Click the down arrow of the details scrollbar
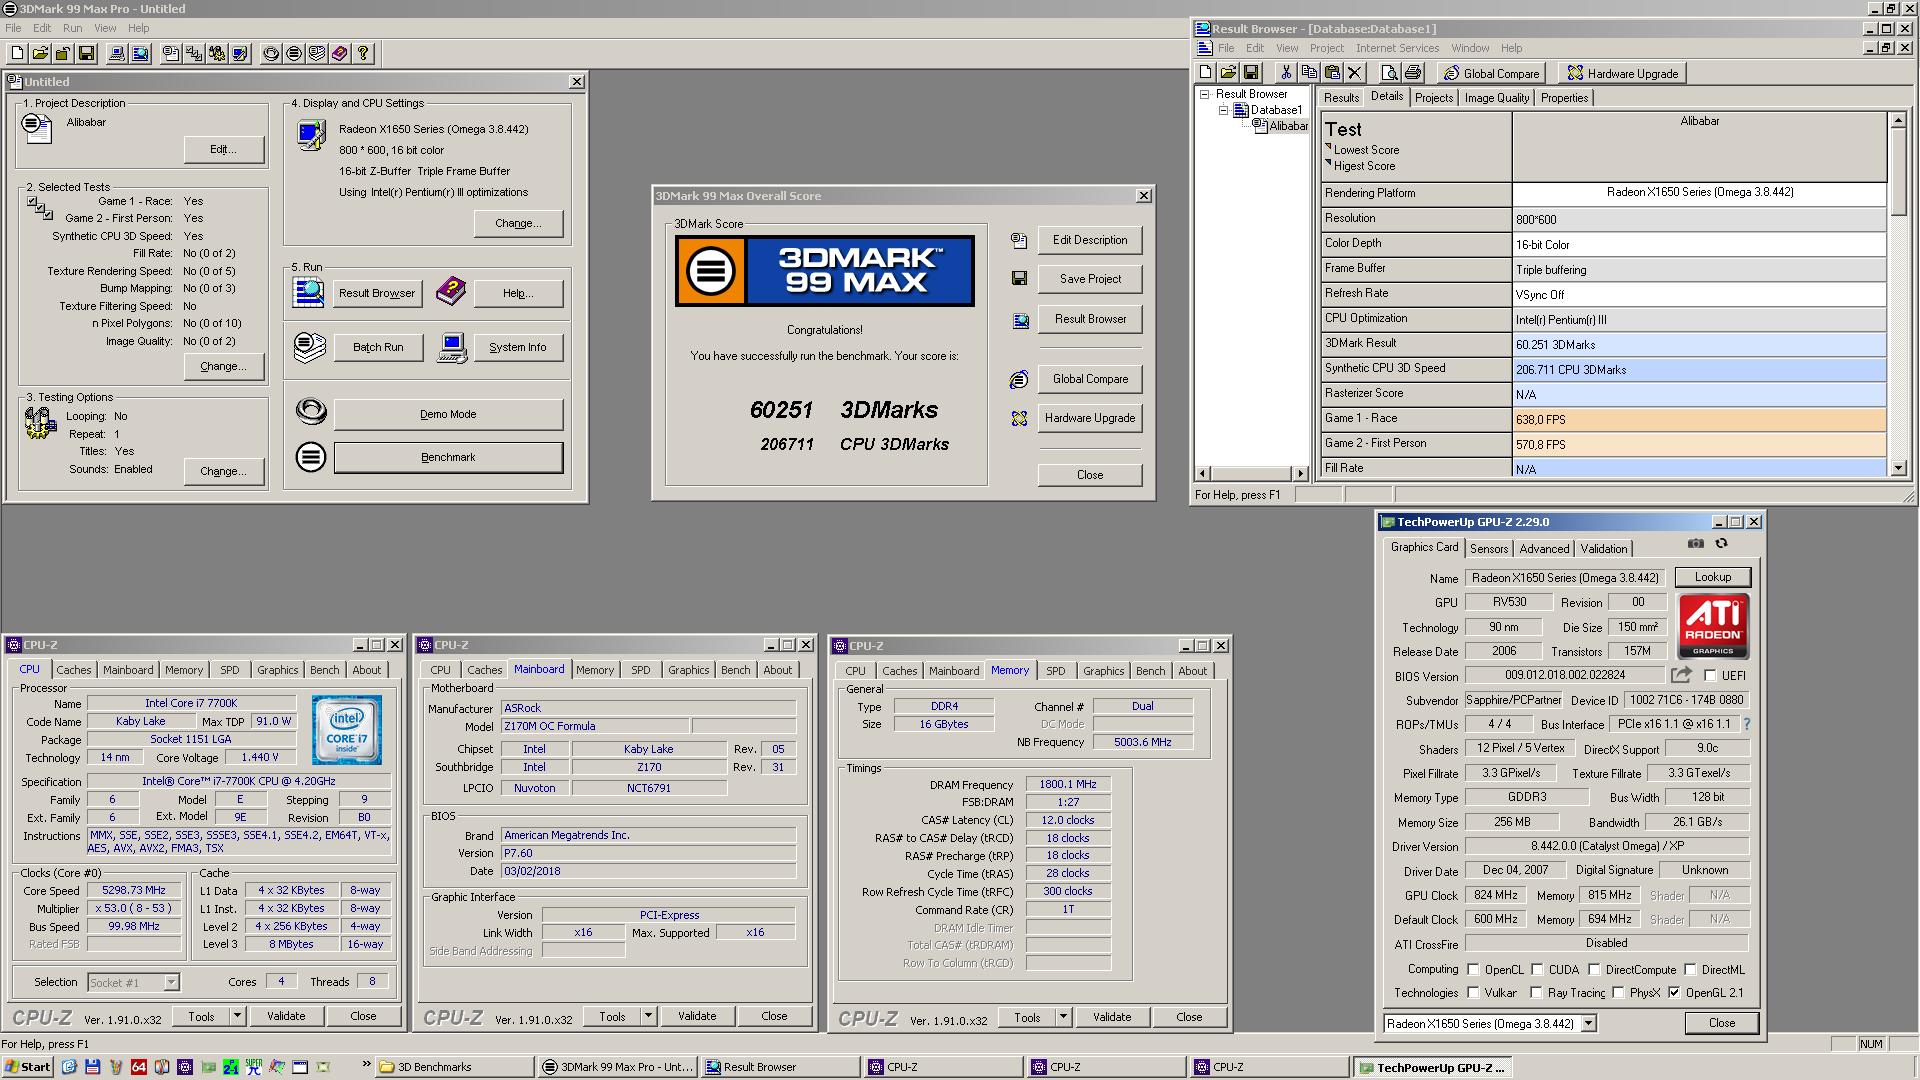The width and height of the screenshot is (1920, 1080). (x=1898, y=467)
